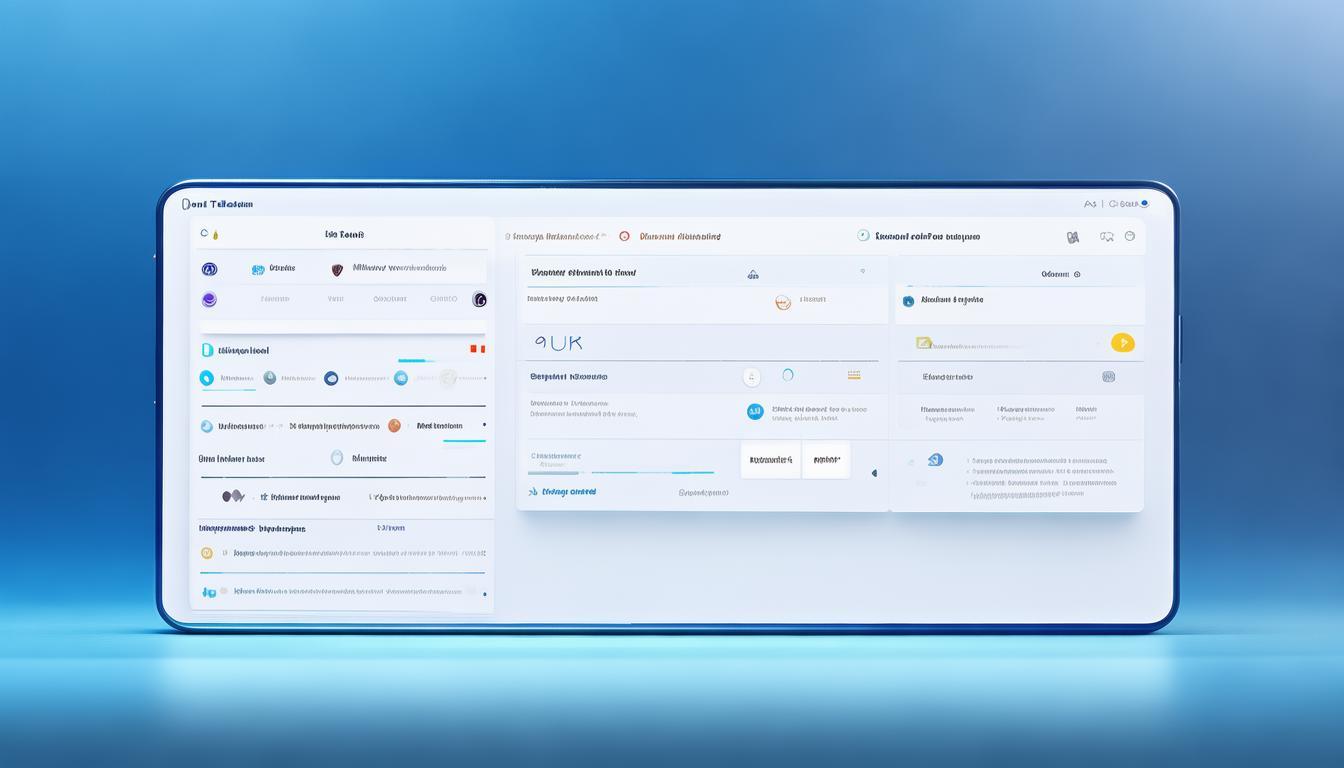Click the white round button beside the blue ring
The image size is (1344, 768).
click(x=752, y=377)
